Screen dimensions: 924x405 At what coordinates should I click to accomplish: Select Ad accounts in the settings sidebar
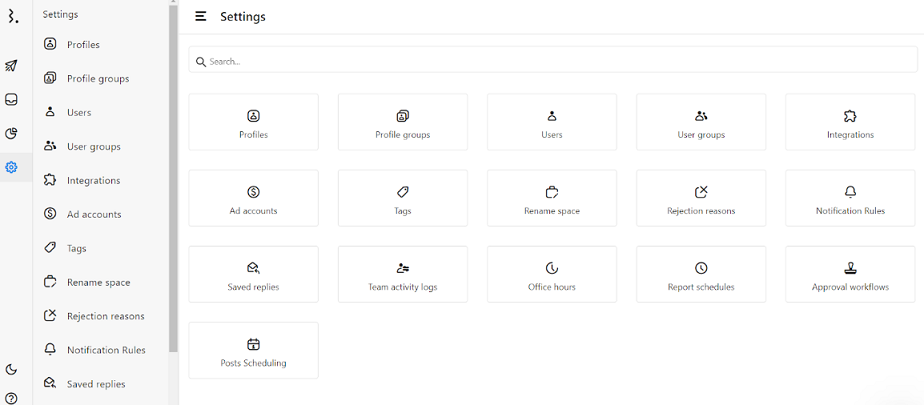[x=100, y=214]
